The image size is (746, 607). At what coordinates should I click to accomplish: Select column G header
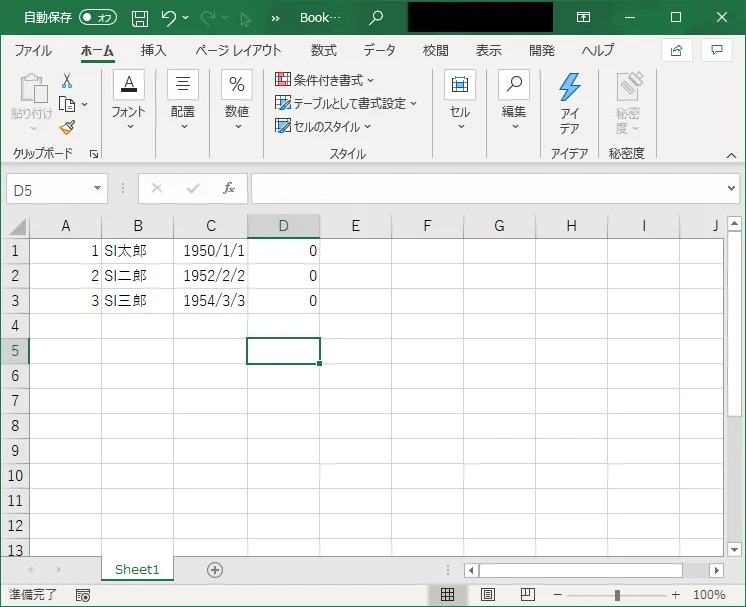click(499, 226)
